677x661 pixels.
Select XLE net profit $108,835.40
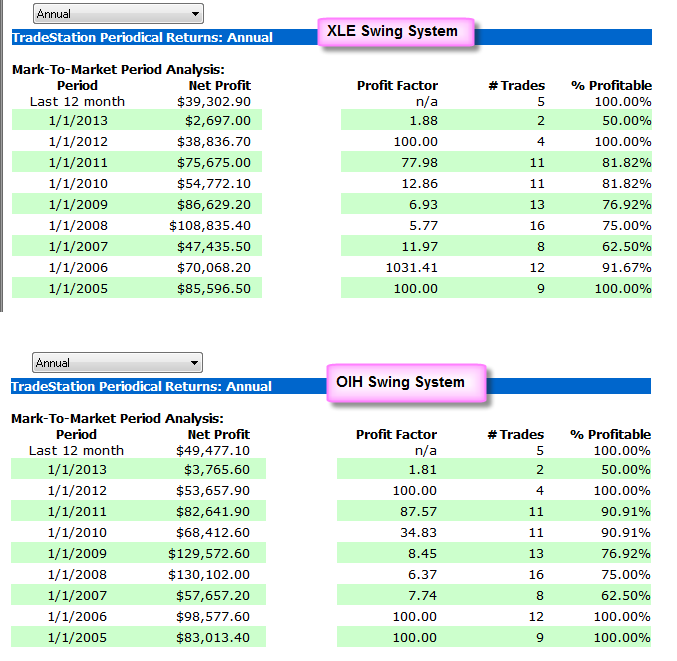tap(210, 226)
